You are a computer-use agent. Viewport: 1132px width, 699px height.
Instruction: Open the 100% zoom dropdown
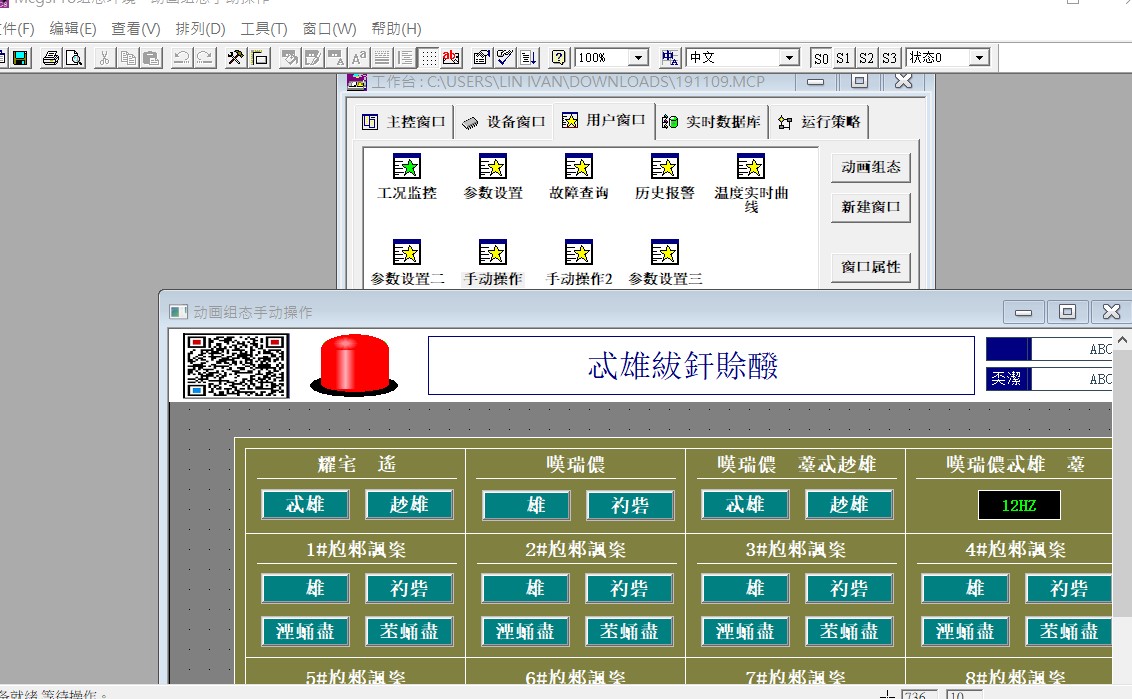point(638,58)
